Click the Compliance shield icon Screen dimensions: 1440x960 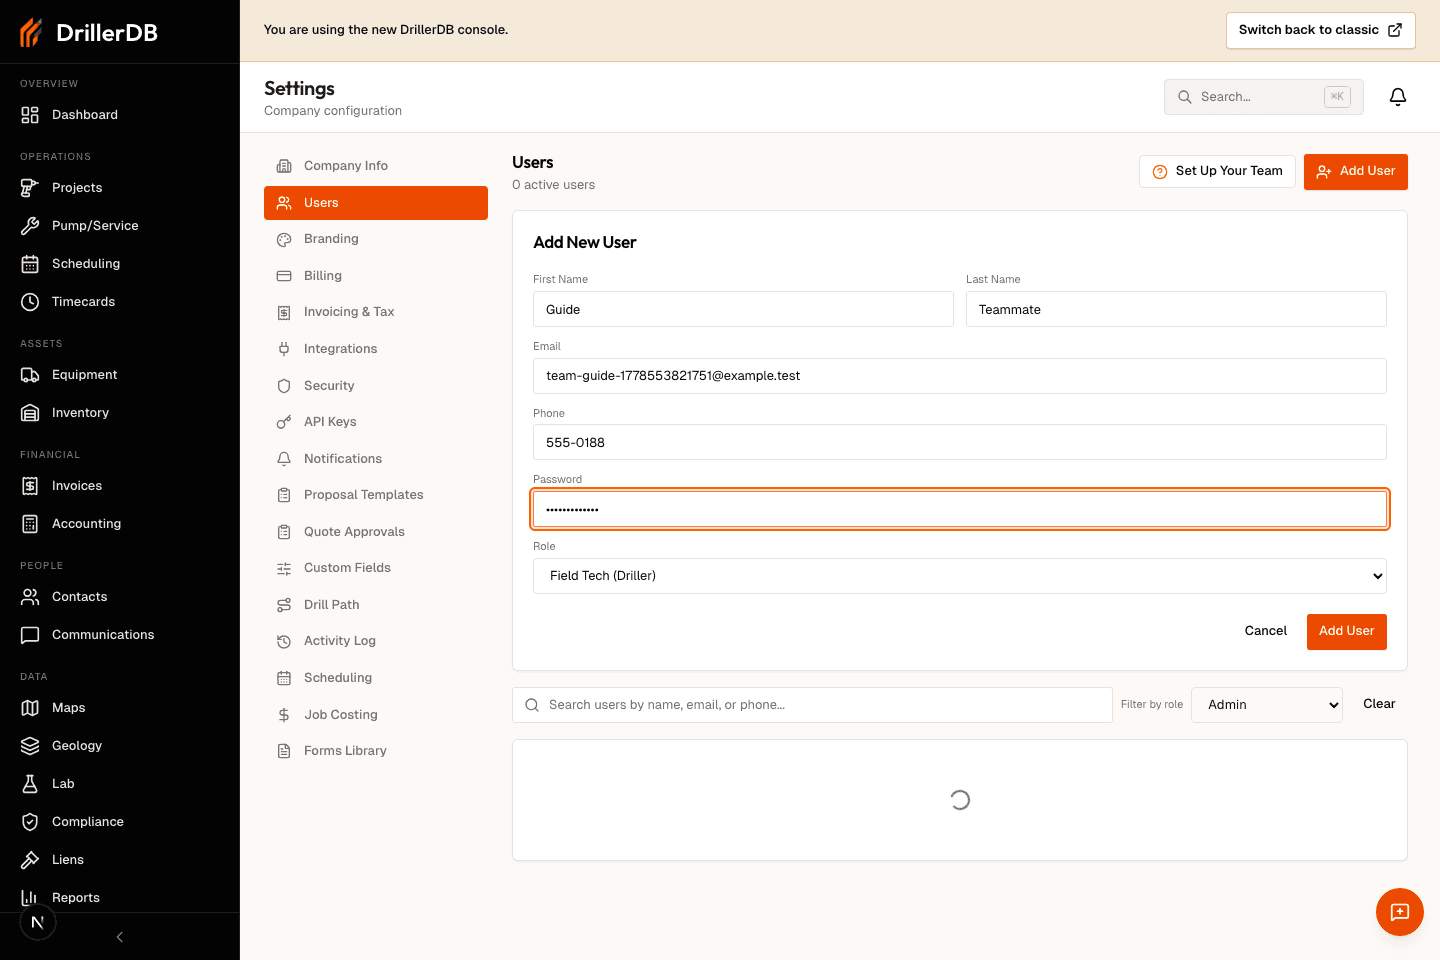30,822
